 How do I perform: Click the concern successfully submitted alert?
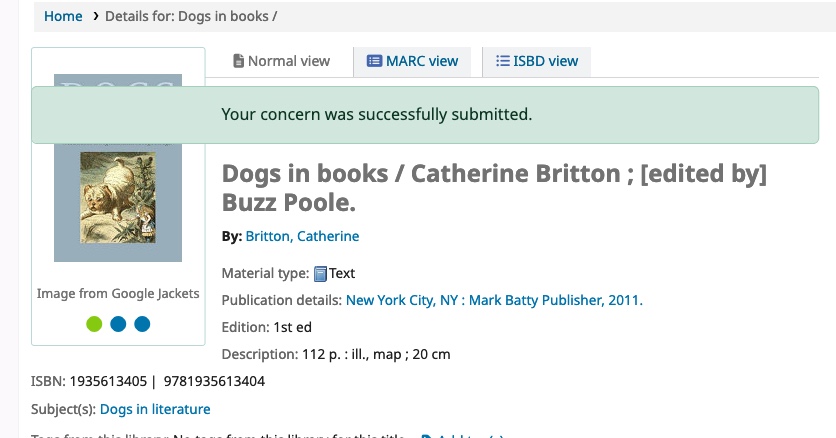pos(376,115)
